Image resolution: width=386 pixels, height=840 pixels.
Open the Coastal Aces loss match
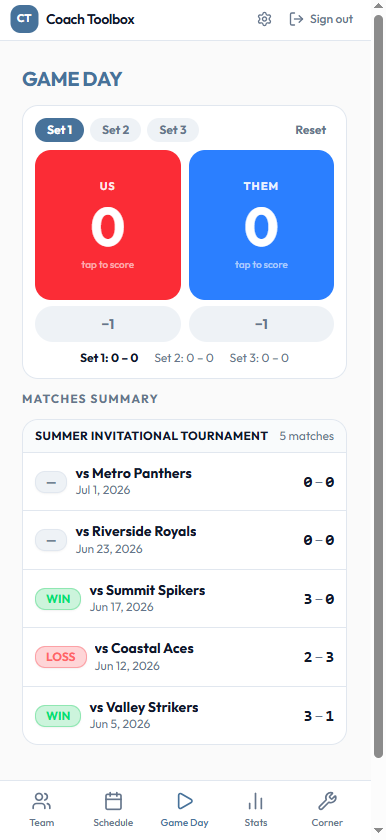[x=184, y=657]
